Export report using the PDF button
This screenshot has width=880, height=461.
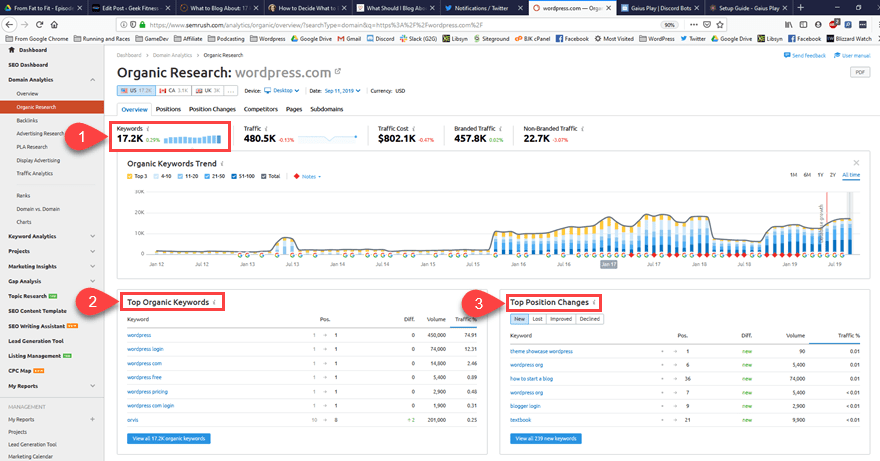coord(860,72)
